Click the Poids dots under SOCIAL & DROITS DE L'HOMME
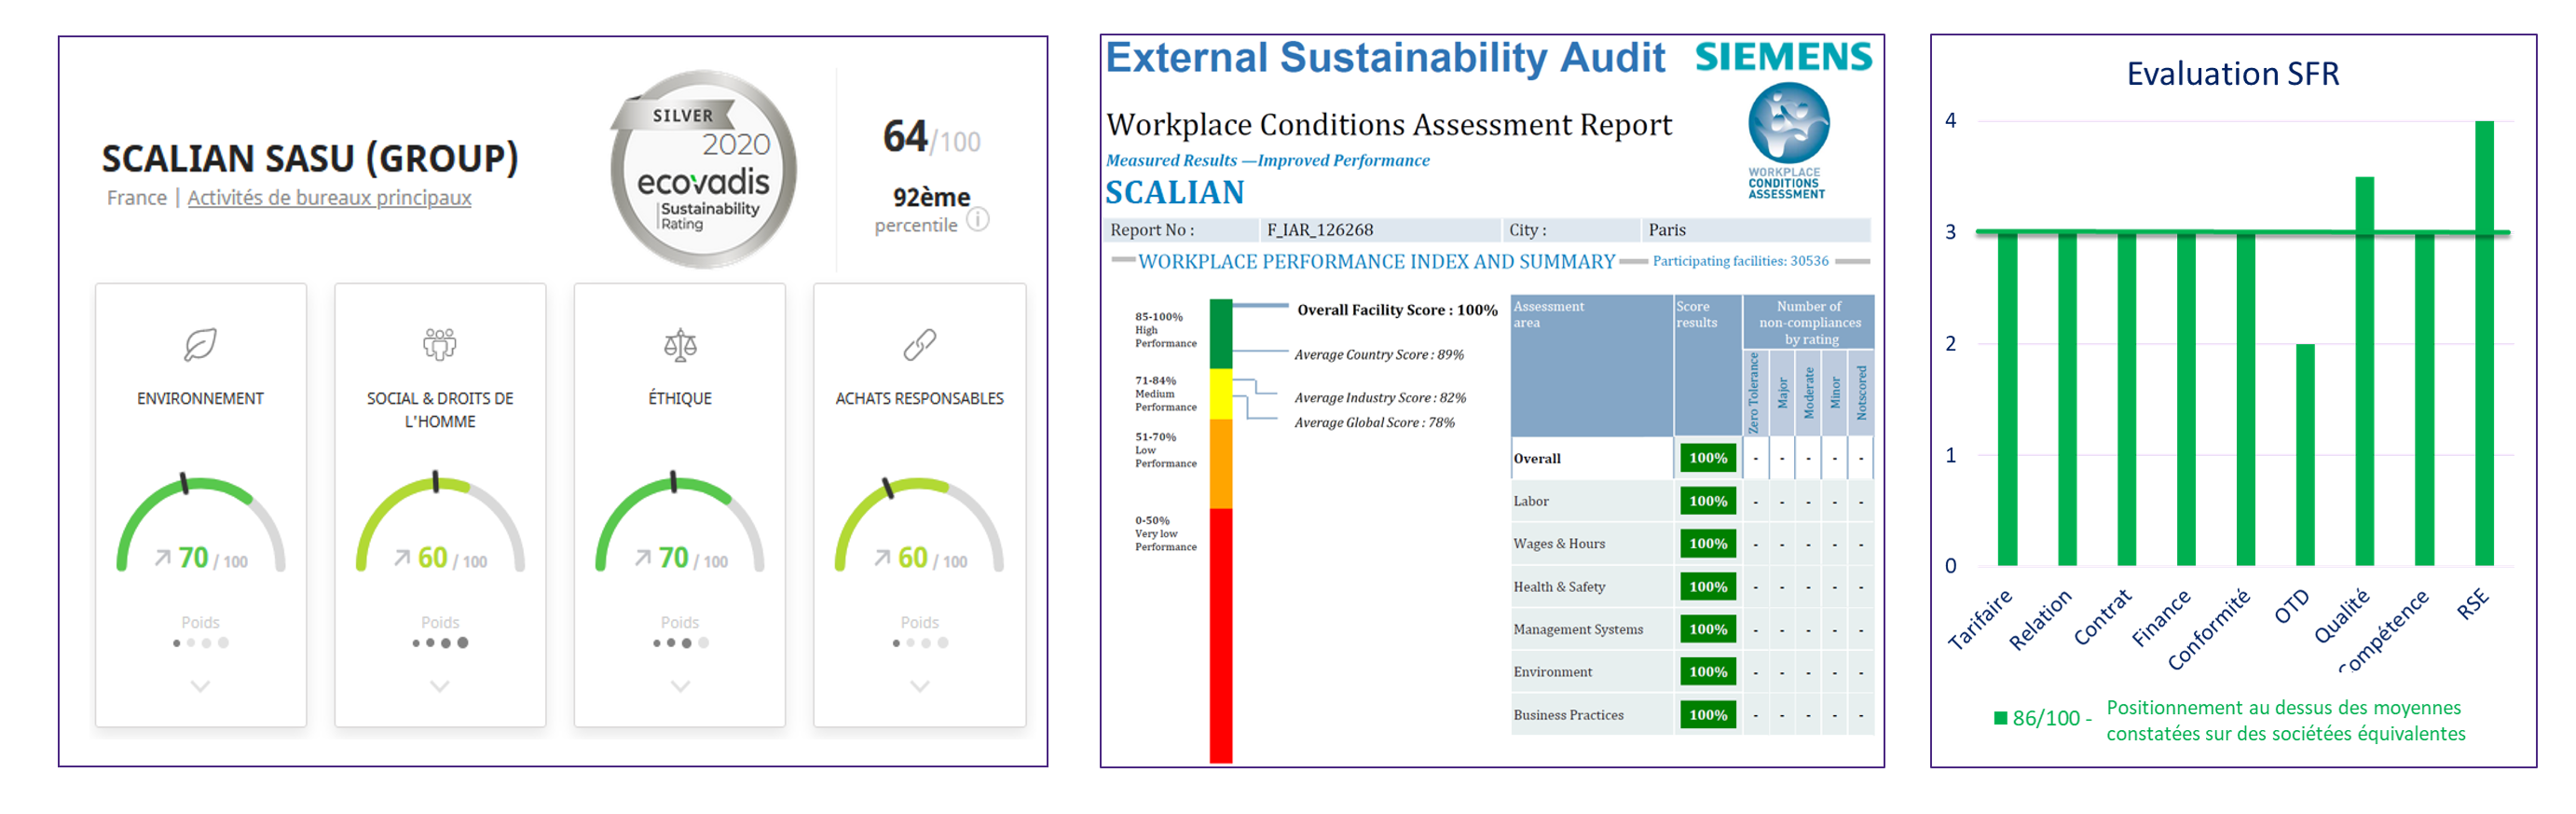Image resolution: width=2576 pixels, height=814 pixels. pyautogui.click(x=440, y=643)
